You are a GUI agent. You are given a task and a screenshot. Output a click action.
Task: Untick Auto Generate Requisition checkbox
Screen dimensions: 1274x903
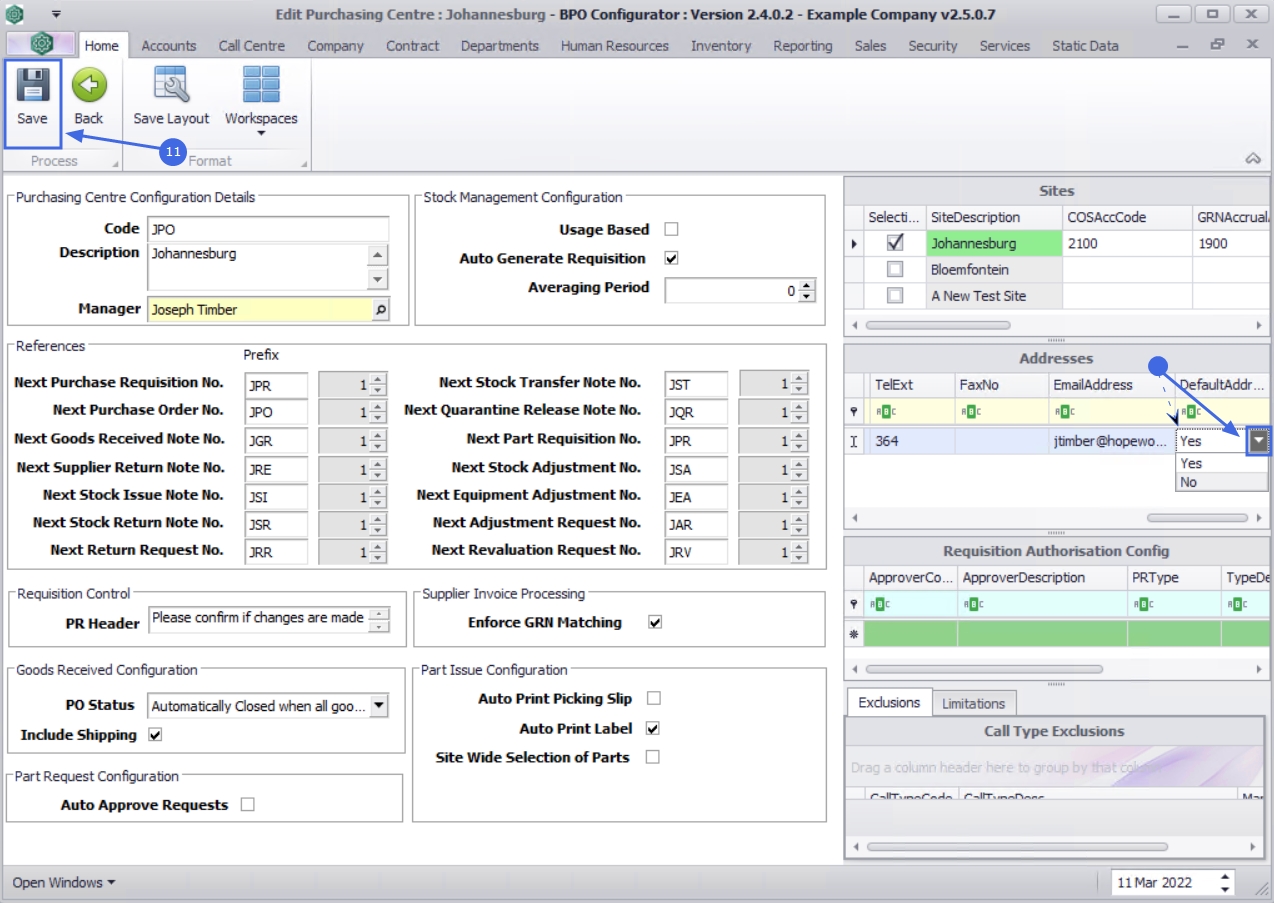click(672, 258)
